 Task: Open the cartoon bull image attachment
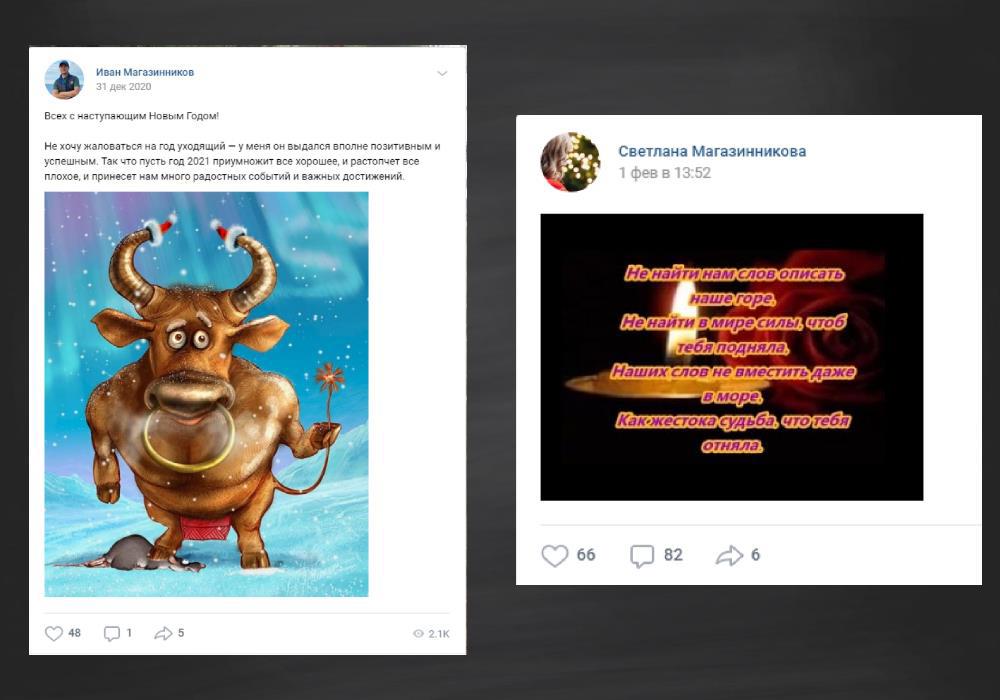pyautogui.click(x=206, y=394)
